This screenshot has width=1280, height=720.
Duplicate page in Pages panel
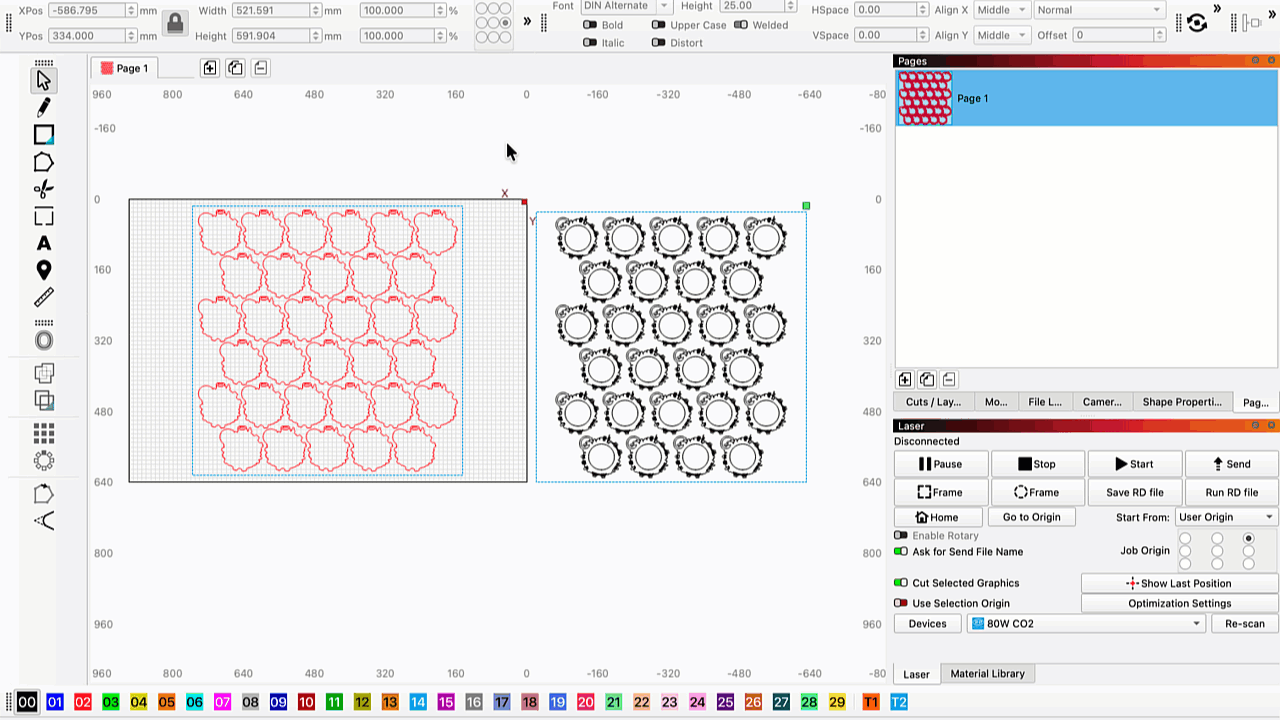point(927,379)
